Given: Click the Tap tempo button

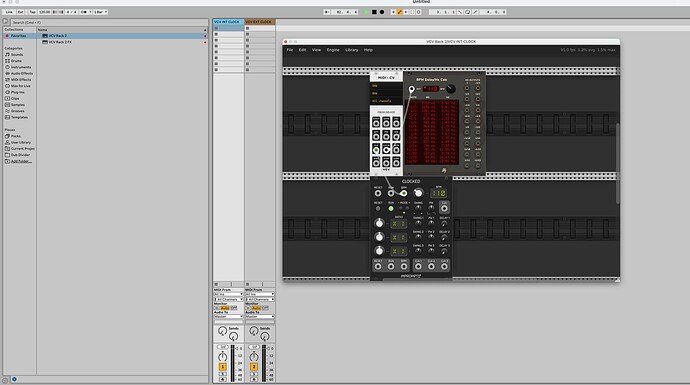Looking at the screenshot, I should click(x=32, y=12).
